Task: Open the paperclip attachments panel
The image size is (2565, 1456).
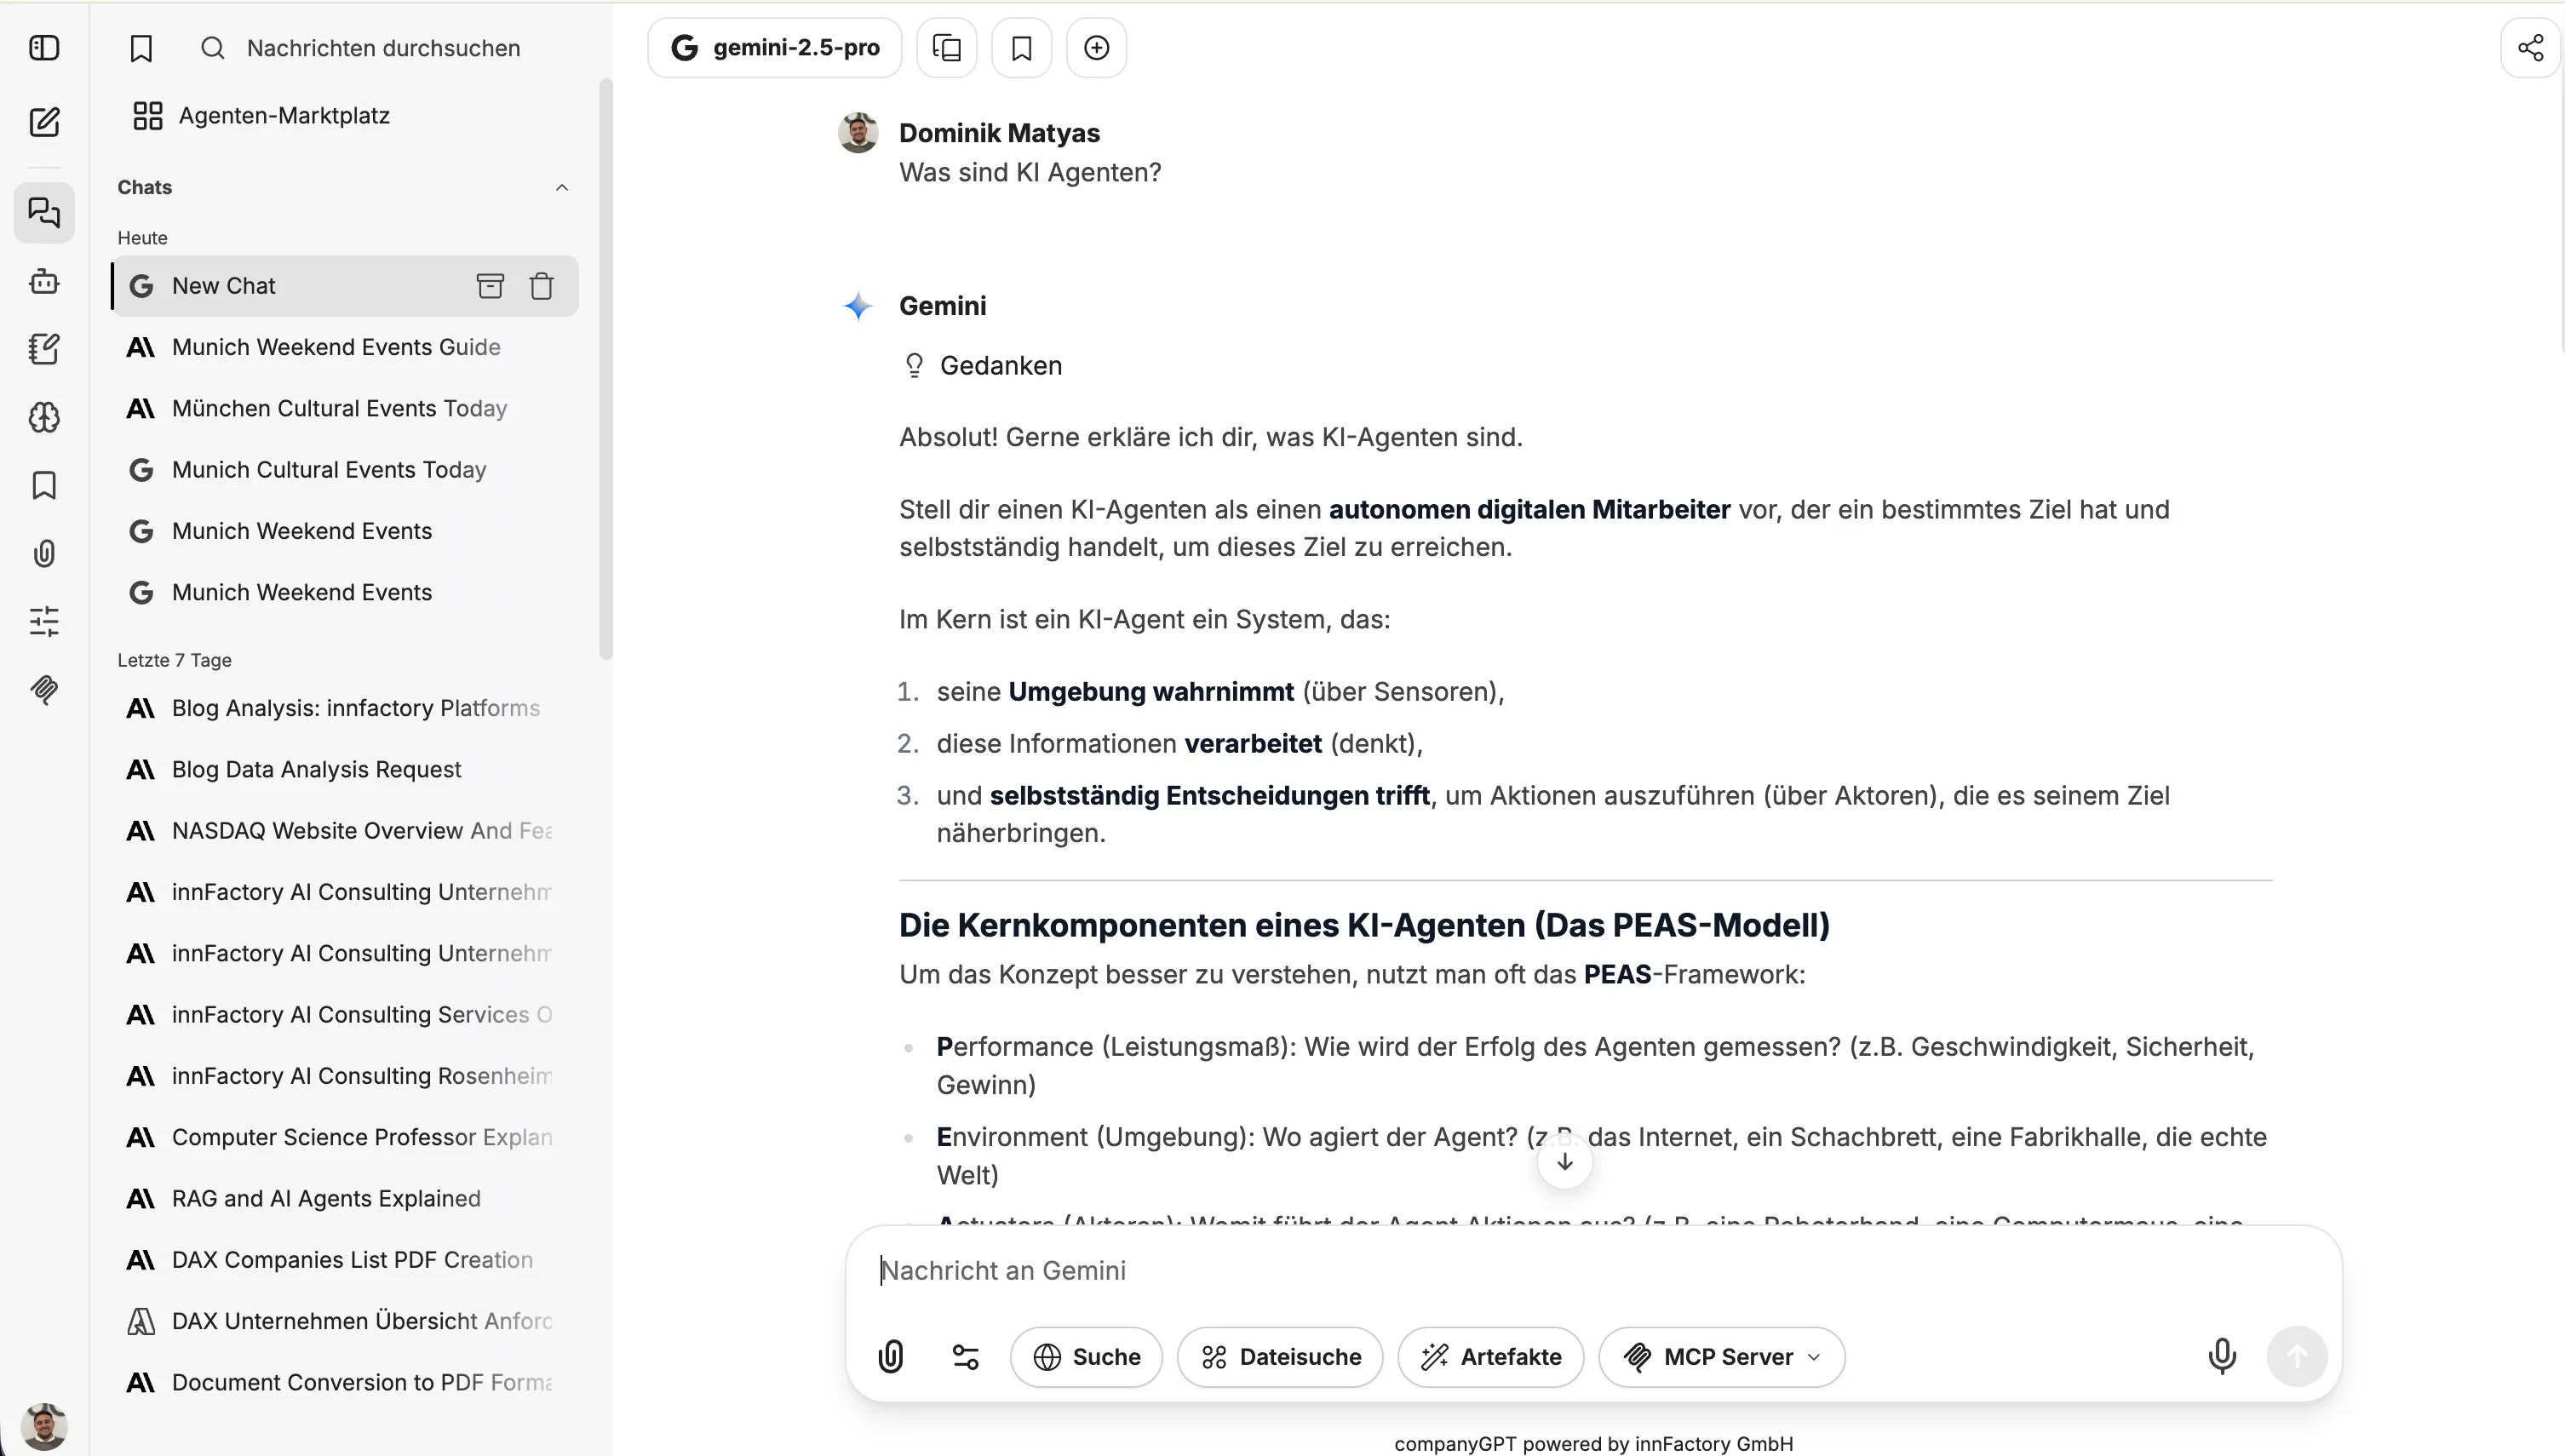Action: click(44, 553)
